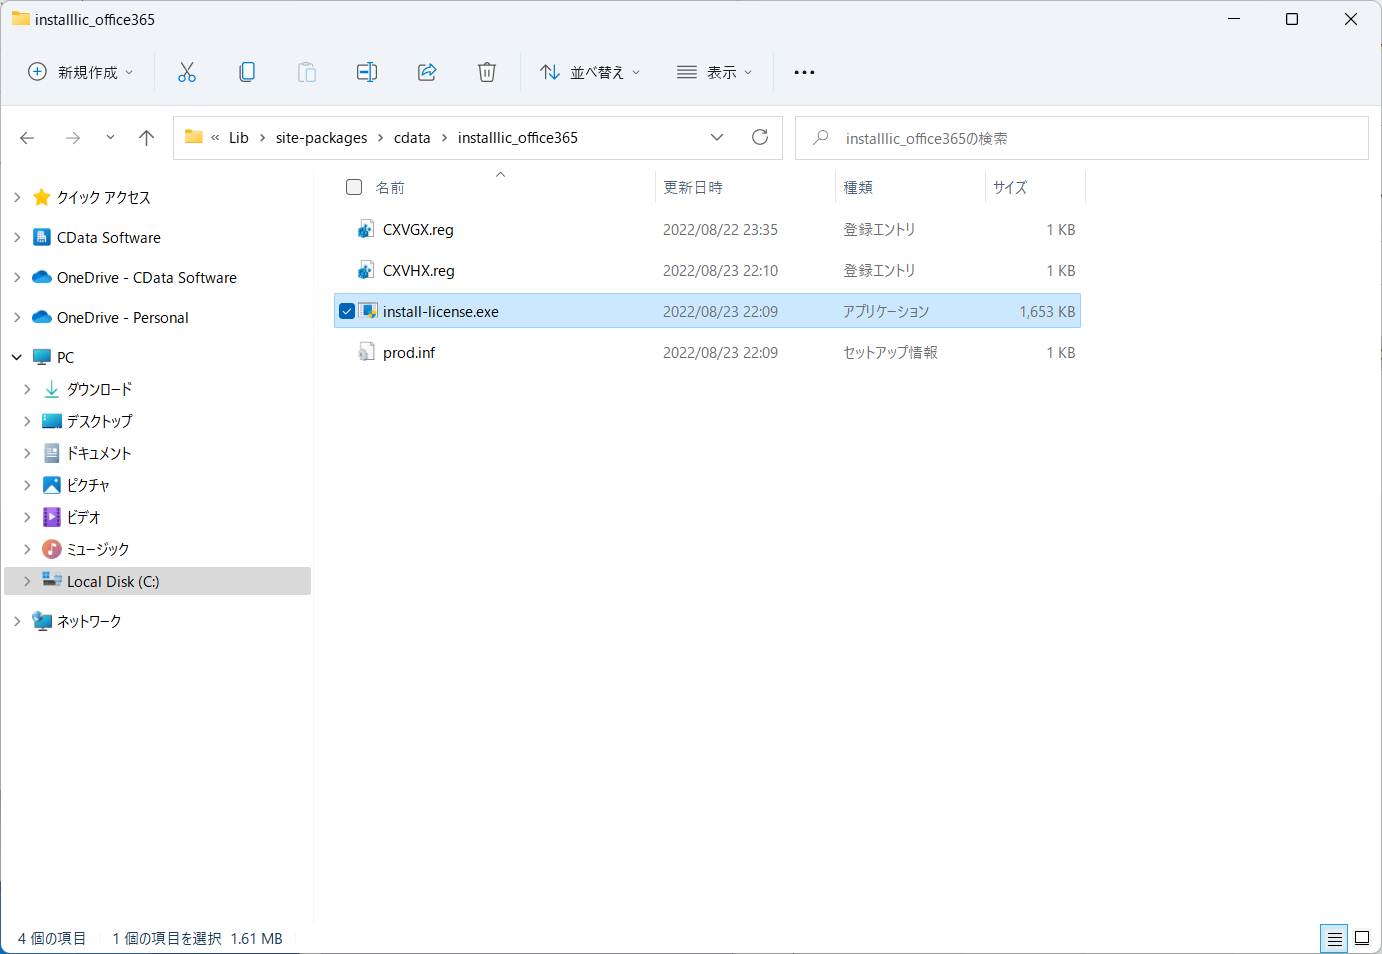
Task: Select Documents (ドキュメント) in navigation tree
Action: click(99, 453)
